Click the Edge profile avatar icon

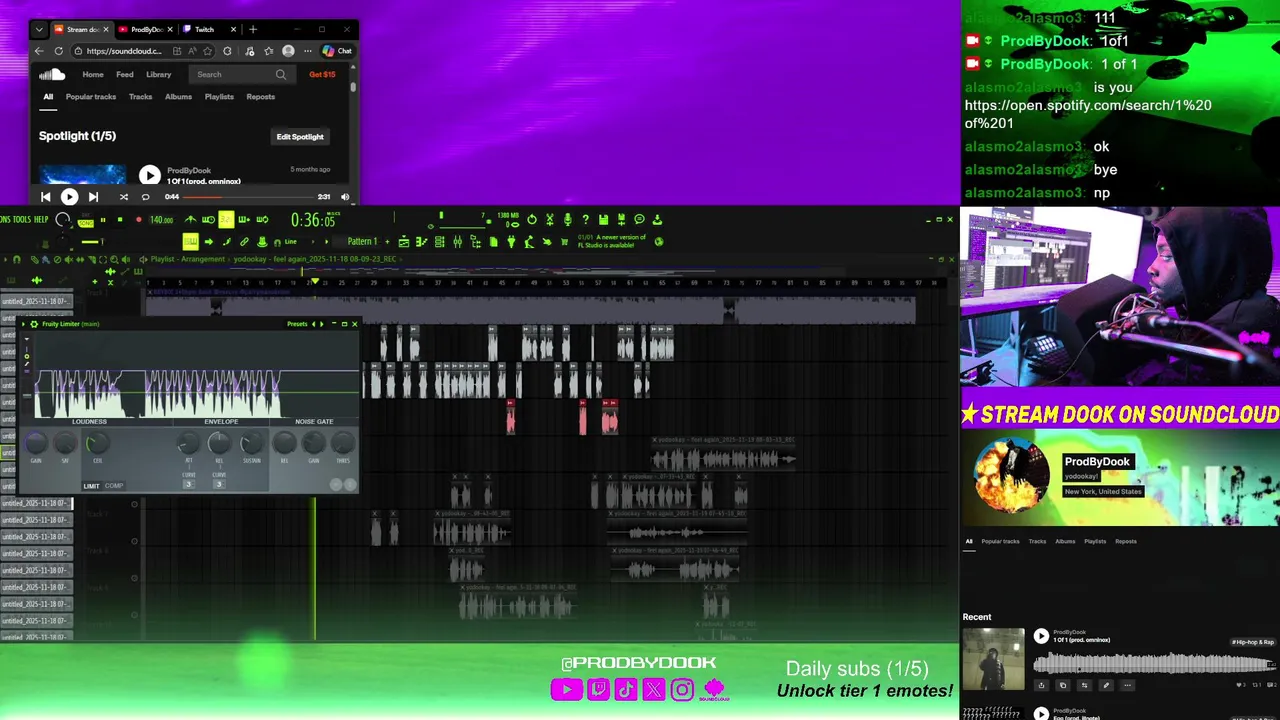[288, 51]
